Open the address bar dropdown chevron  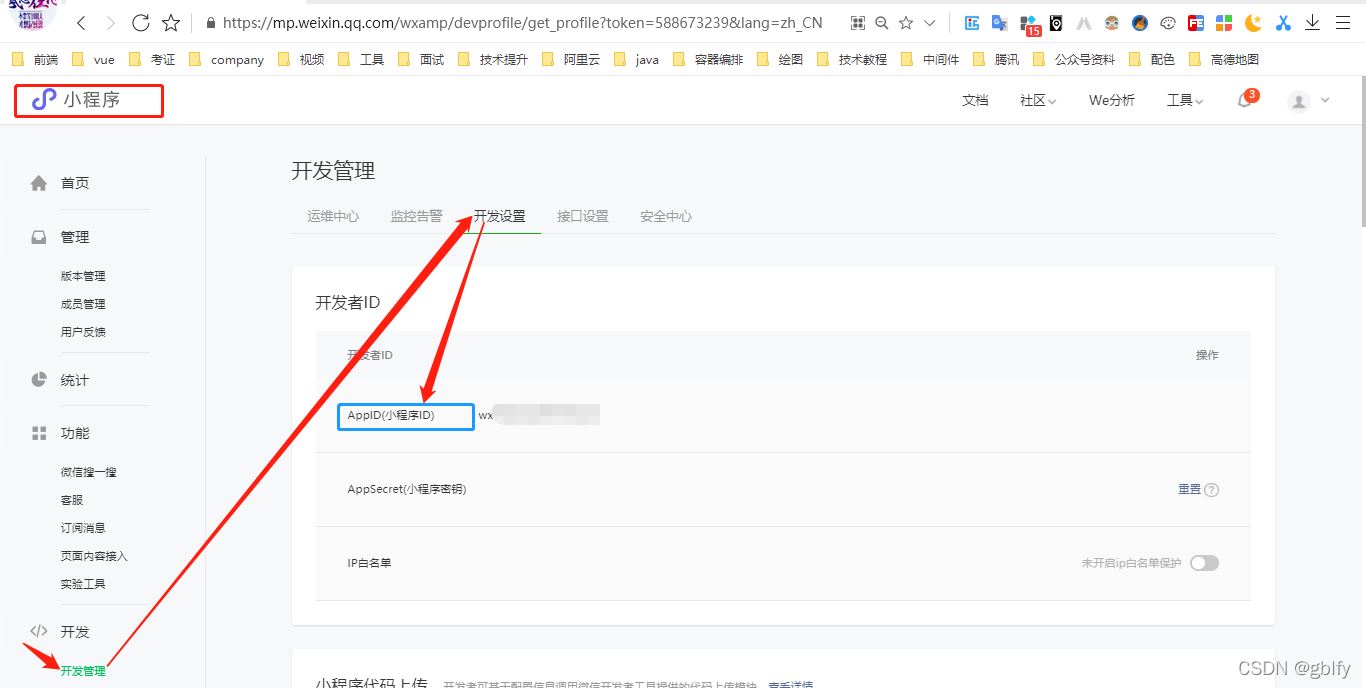(x=930, y=23)
